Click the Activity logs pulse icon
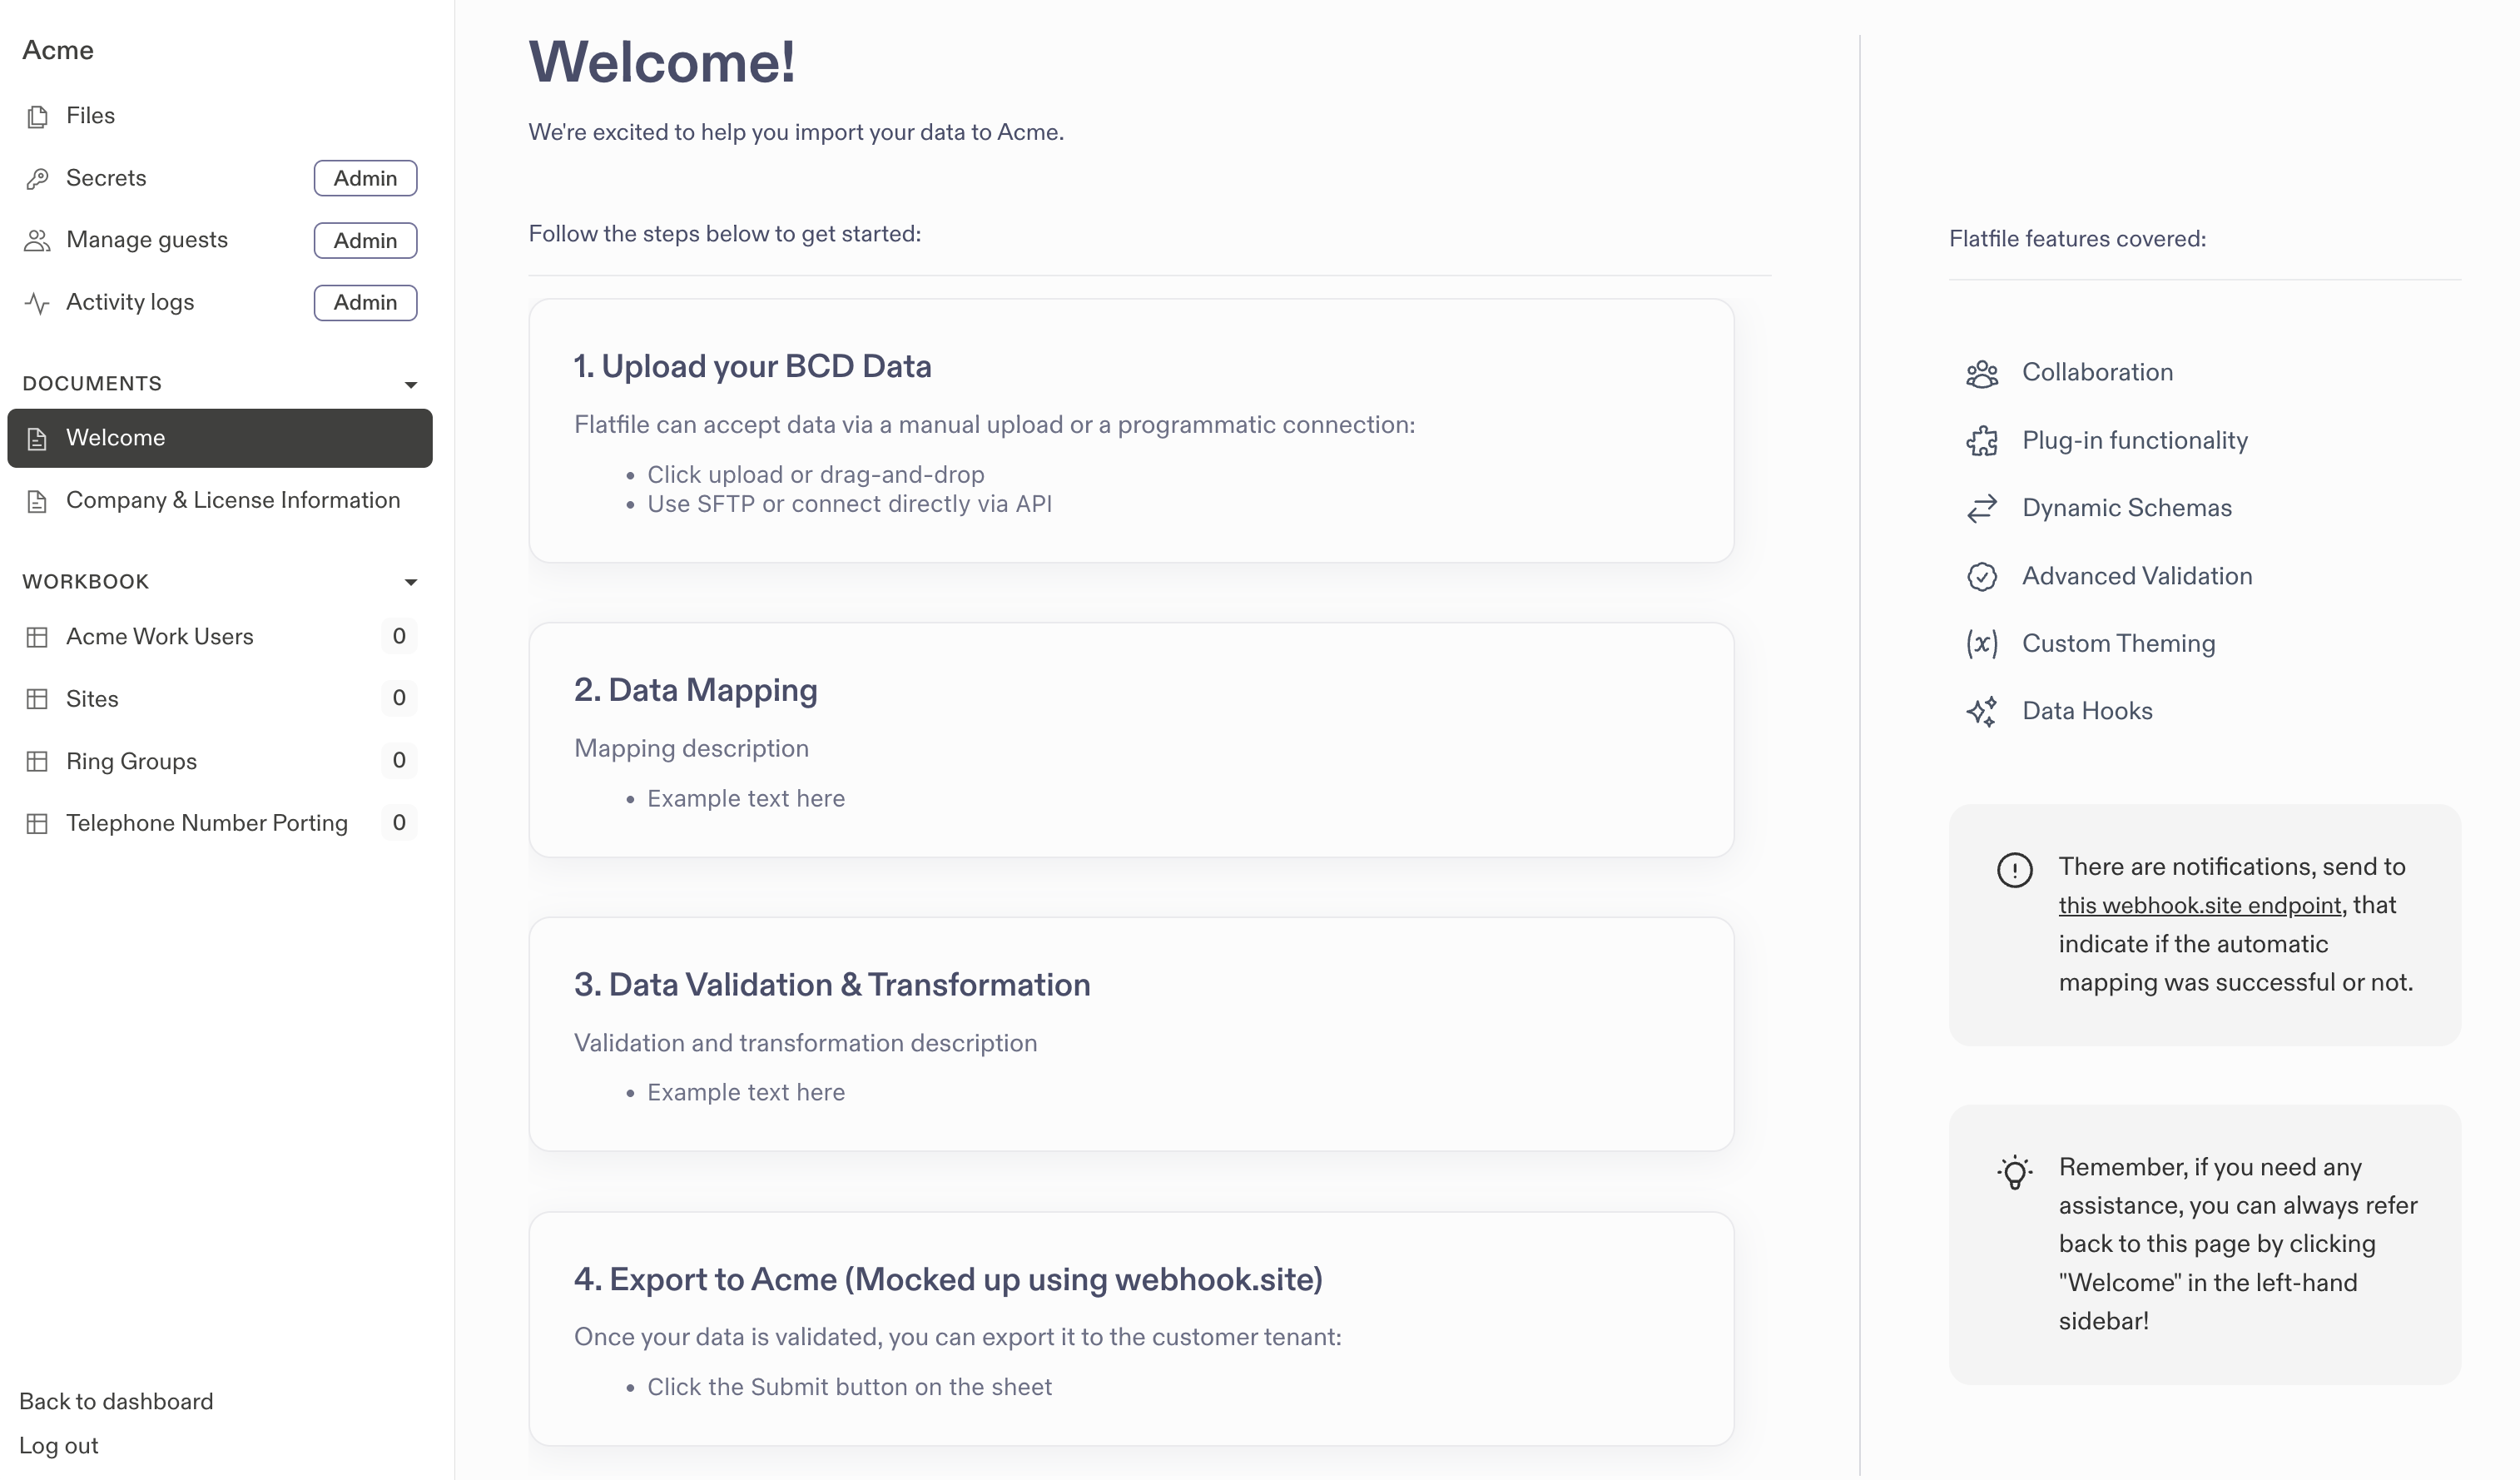The width and height of the screenshot is (2520, 1480). (x=37, y=303)
